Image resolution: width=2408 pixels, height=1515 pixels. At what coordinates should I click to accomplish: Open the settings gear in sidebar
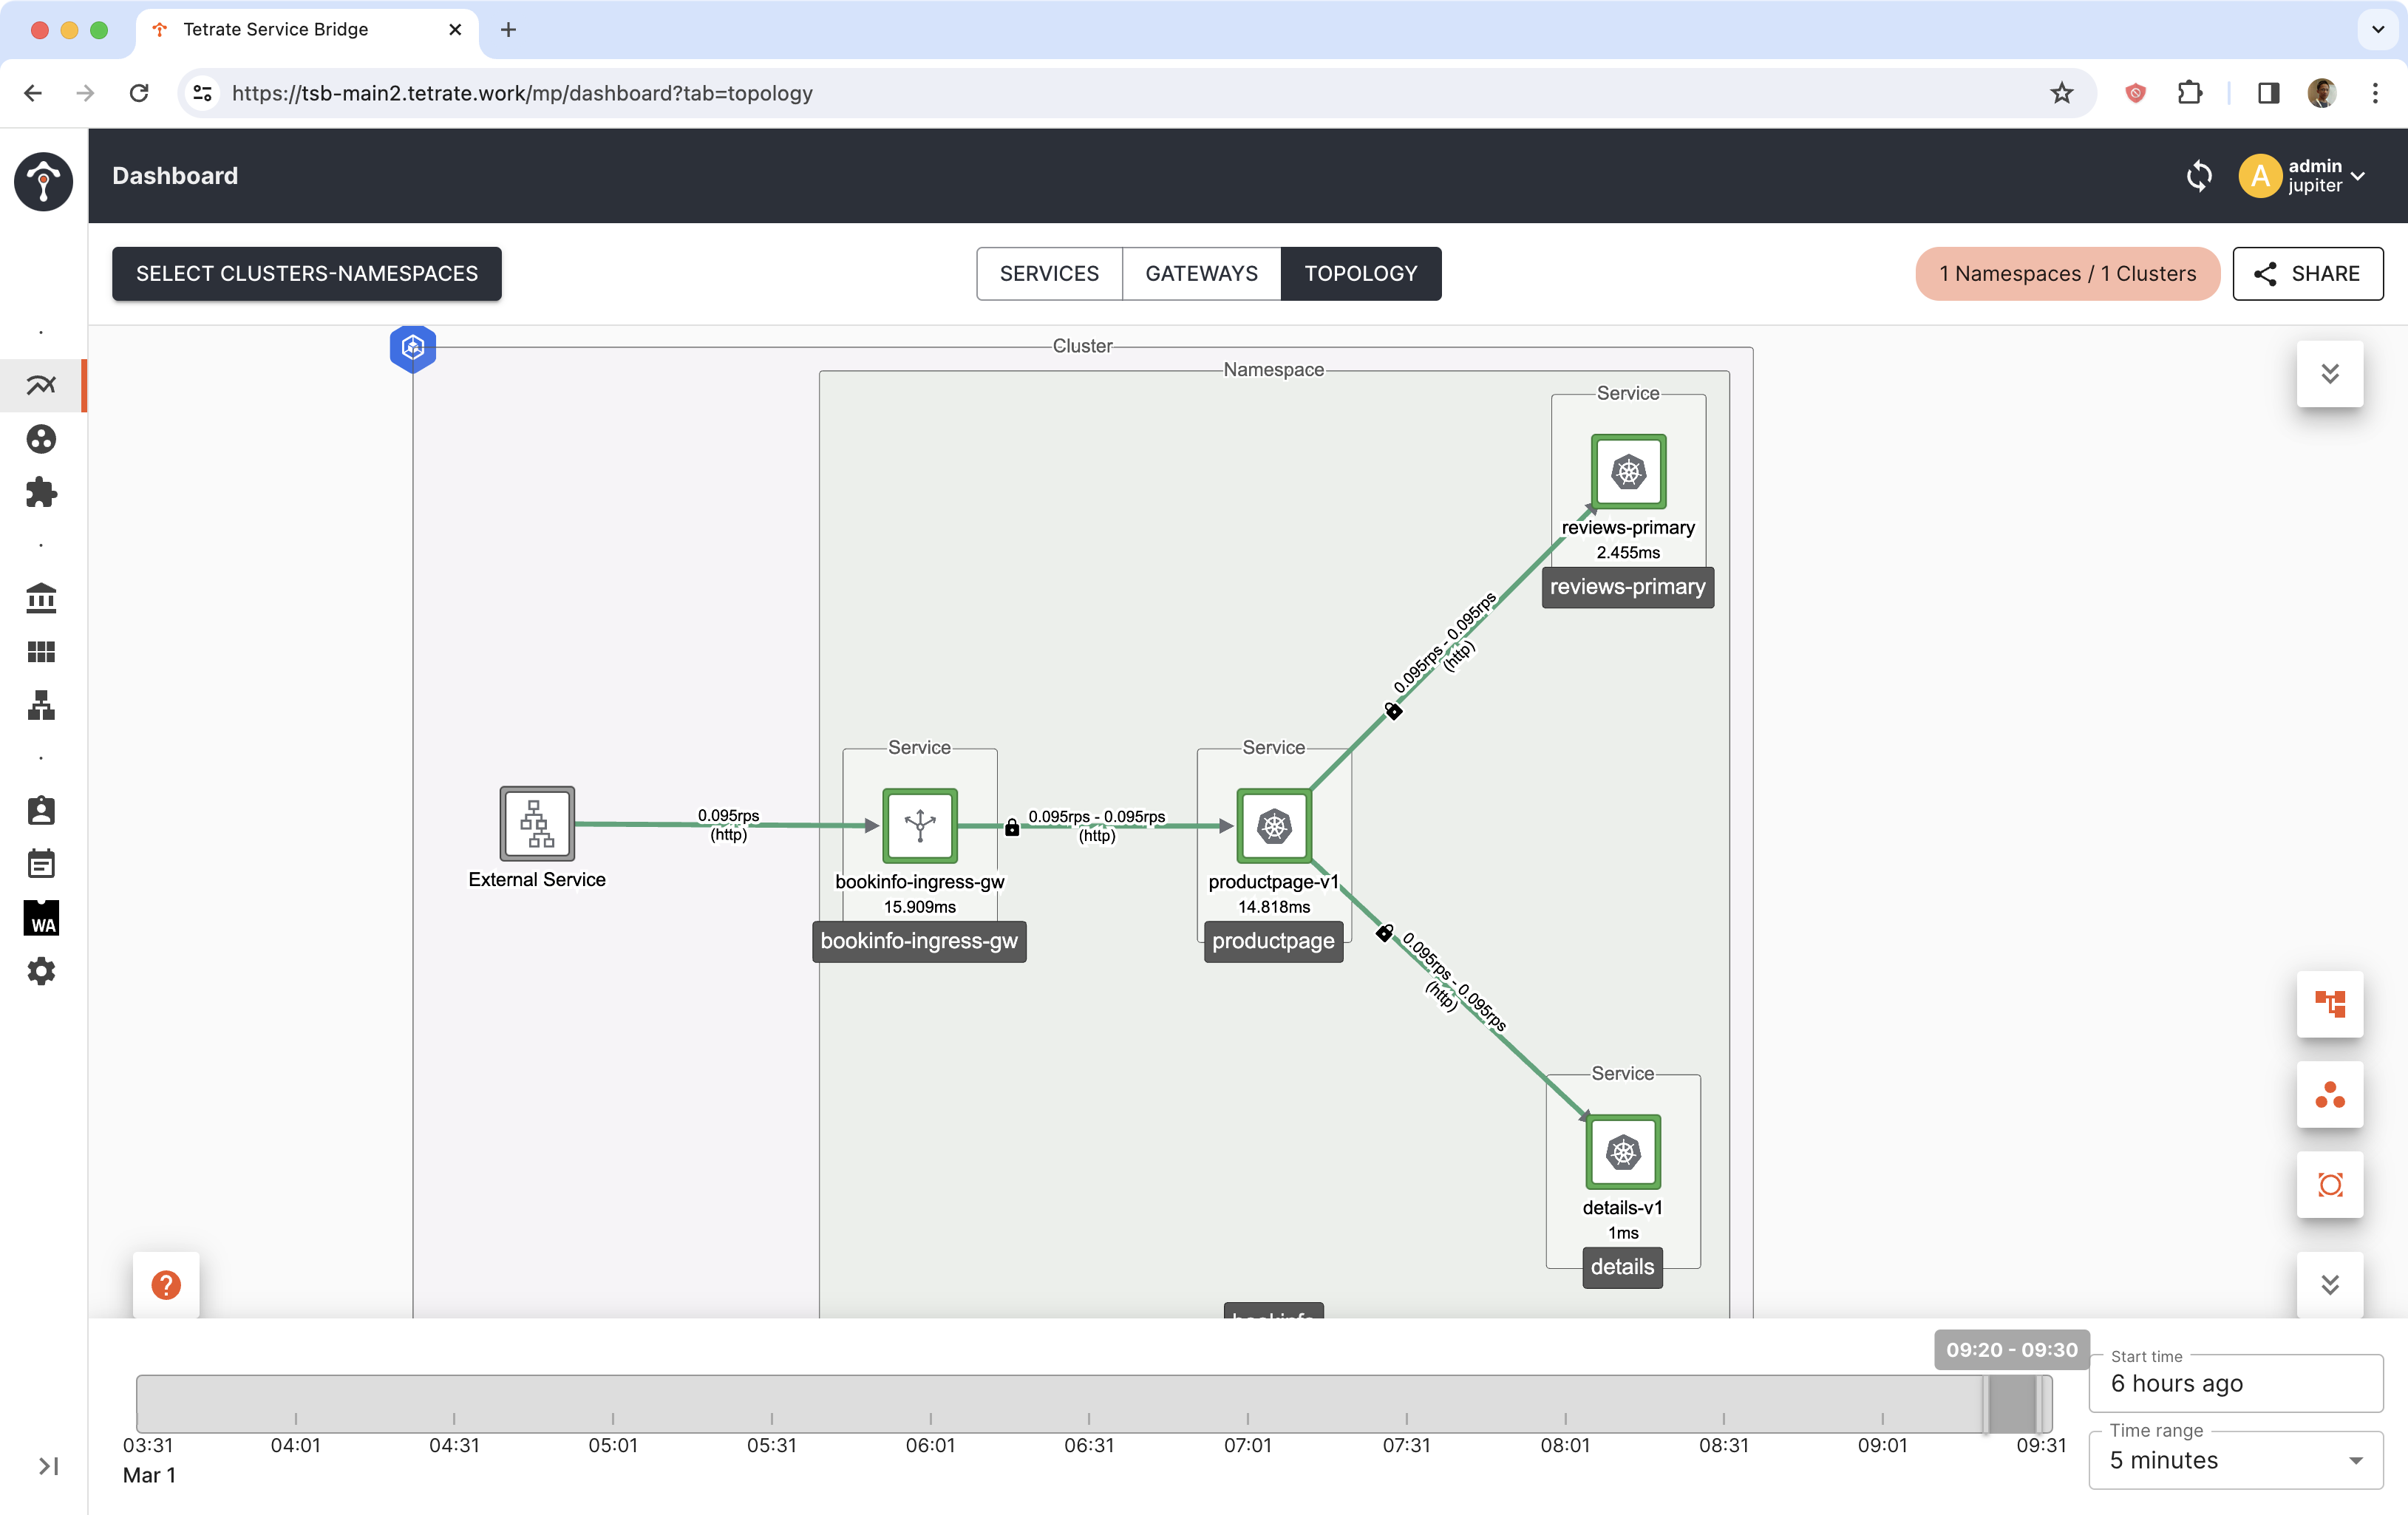tap(41, 971)
